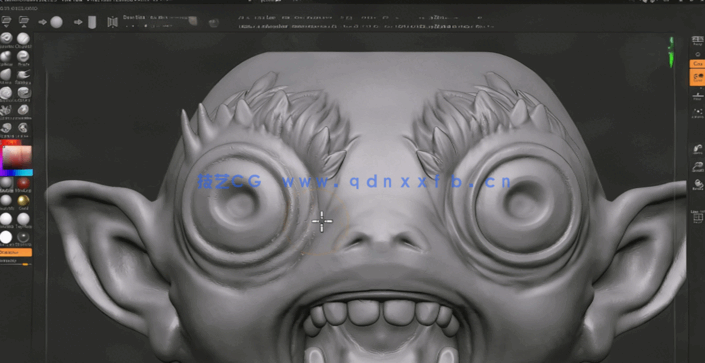Select the sphere primitive icon in top toolbar
The height and width of the screenshot is (363, 705).
pos(56,22)
